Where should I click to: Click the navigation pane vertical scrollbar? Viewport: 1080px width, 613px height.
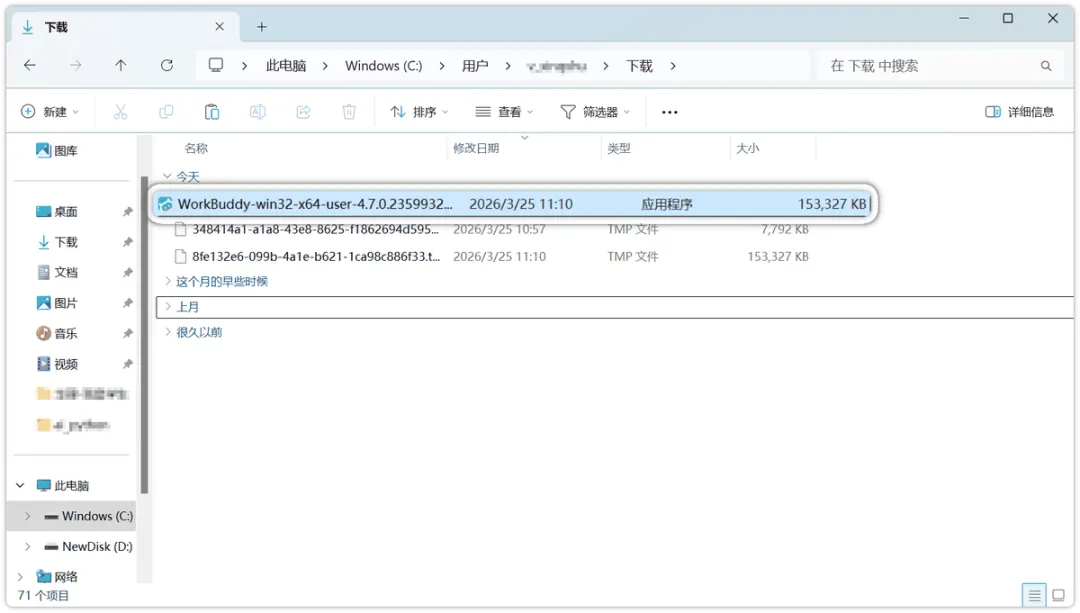coord(145,335)
